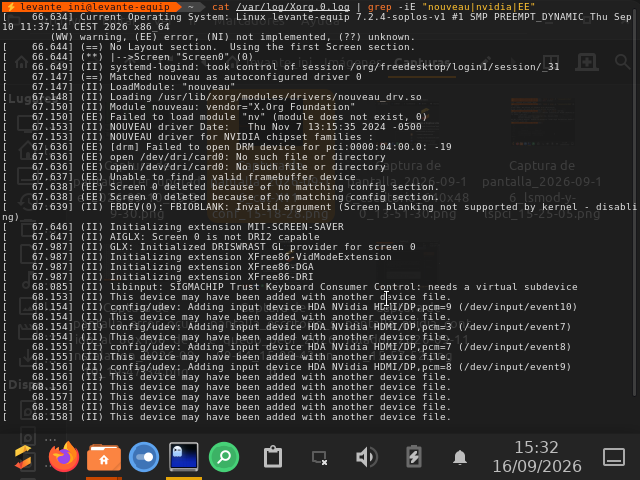The width and height of the screenshot is (640, 480).
Task: Click the 'libinput: SIGMACHIP Trust Keyboard' line
Action: point(290,287)
